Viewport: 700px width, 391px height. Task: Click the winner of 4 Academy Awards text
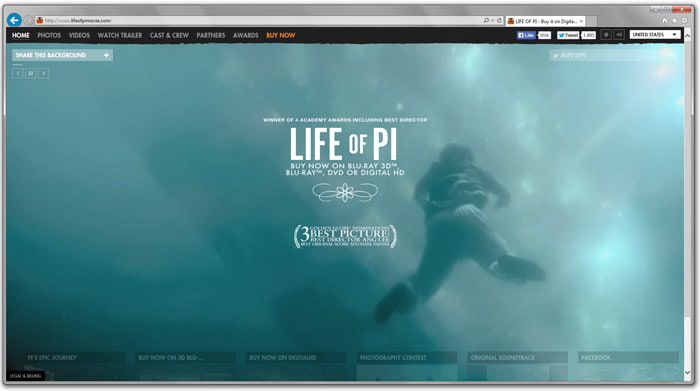(x=345, y=120)
